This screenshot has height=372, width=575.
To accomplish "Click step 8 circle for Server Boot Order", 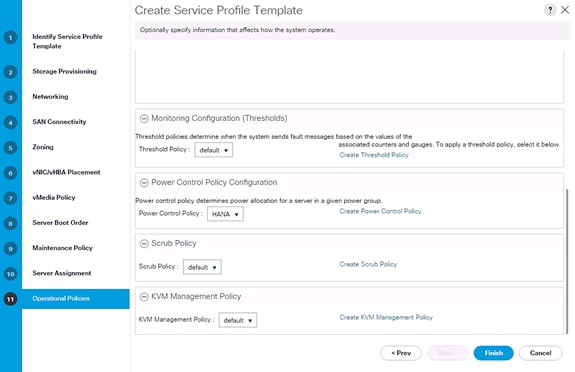I will [10, 223].
